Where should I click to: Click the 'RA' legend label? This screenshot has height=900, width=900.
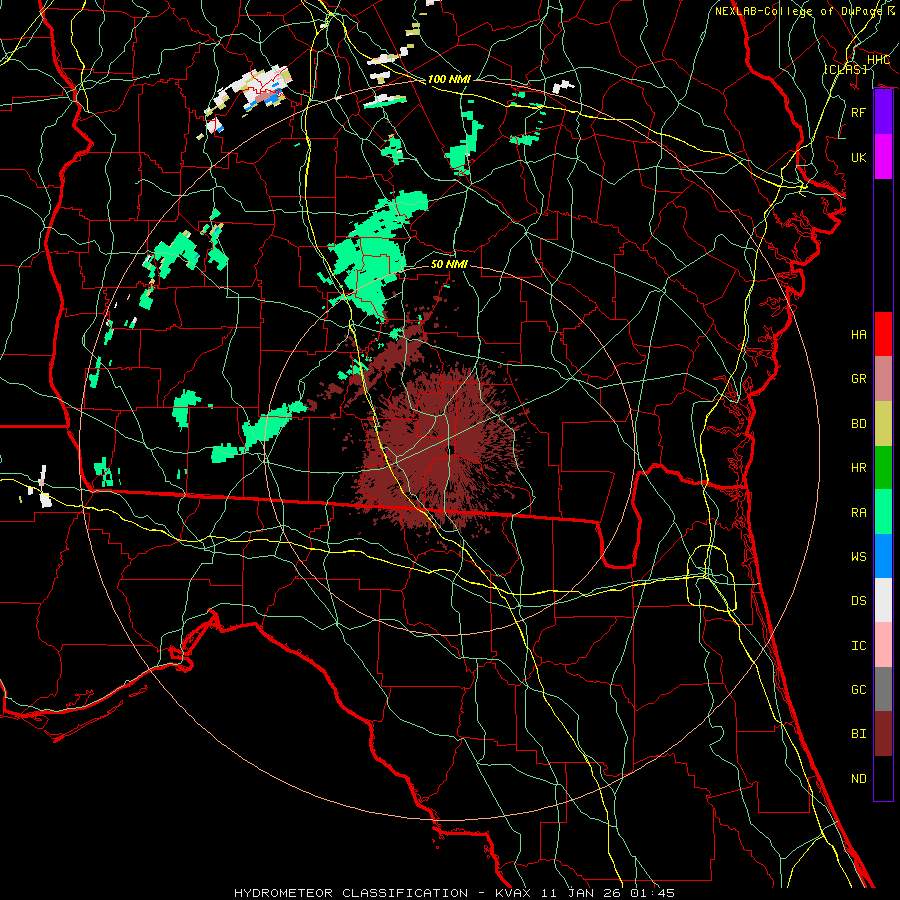tap(858, 512)
